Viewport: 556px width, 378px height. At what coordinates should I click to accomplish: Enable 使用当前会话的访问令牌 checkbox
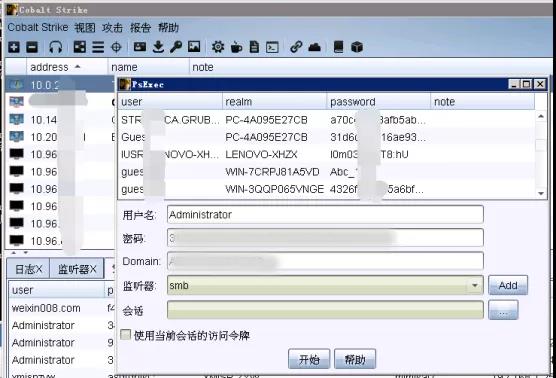click(x=126, y=334)
